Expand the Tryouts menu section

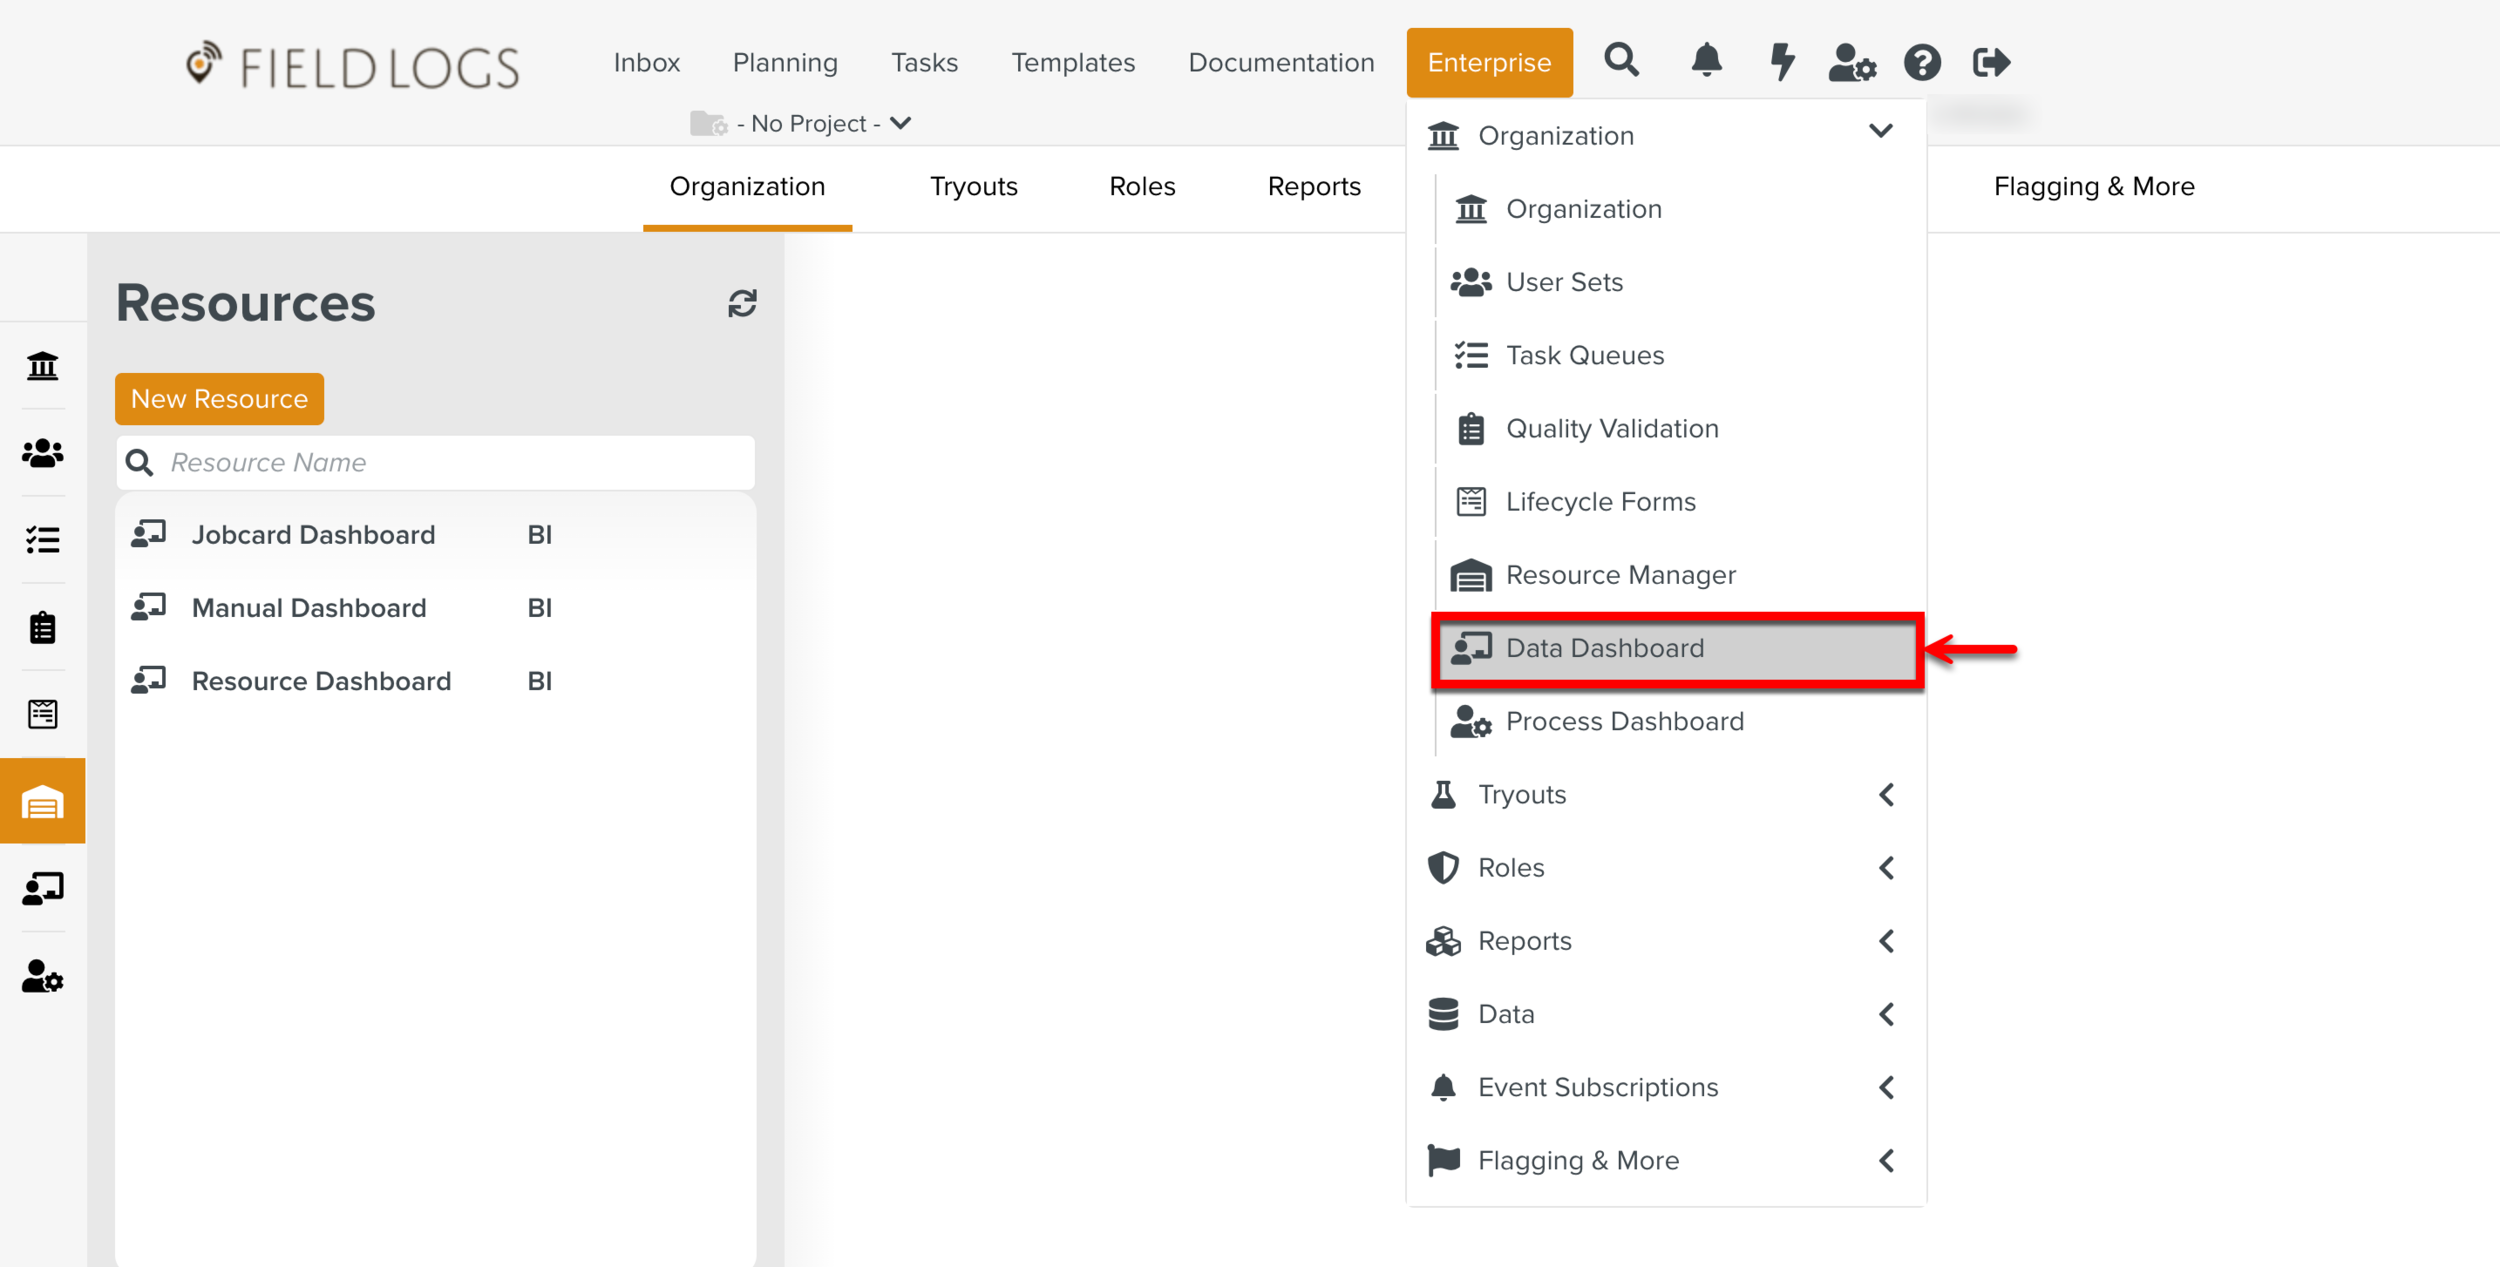(x=1886, y=795)
